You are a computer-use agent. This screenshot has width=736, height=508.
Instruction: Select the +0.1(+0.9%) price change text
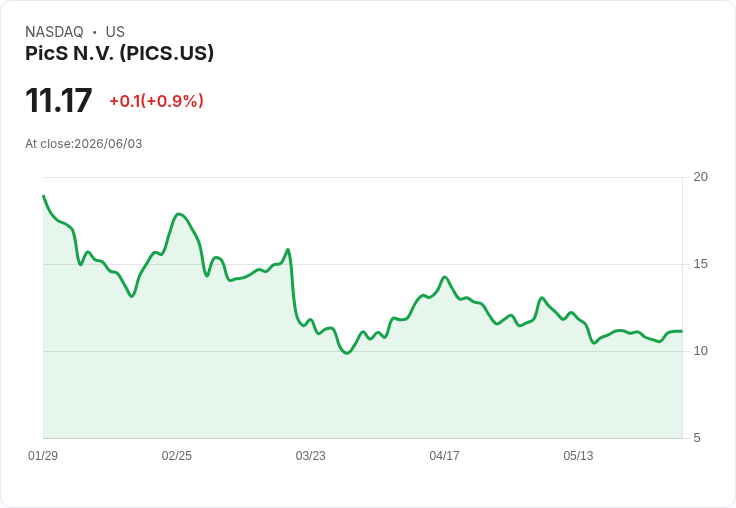pyautogui.click(x=156, y=101)
